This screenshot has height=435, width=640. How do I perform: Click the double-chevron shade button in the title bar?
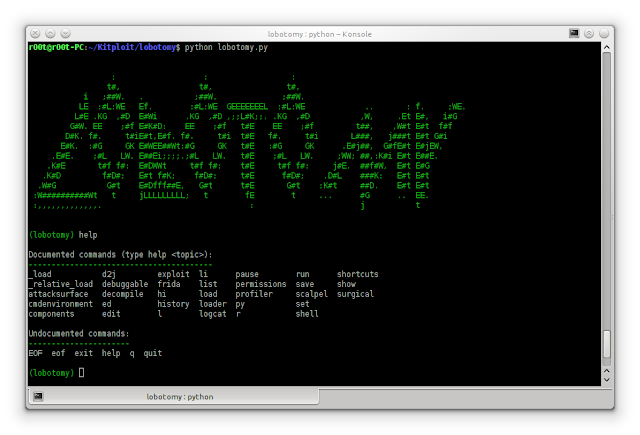(589, 33)
